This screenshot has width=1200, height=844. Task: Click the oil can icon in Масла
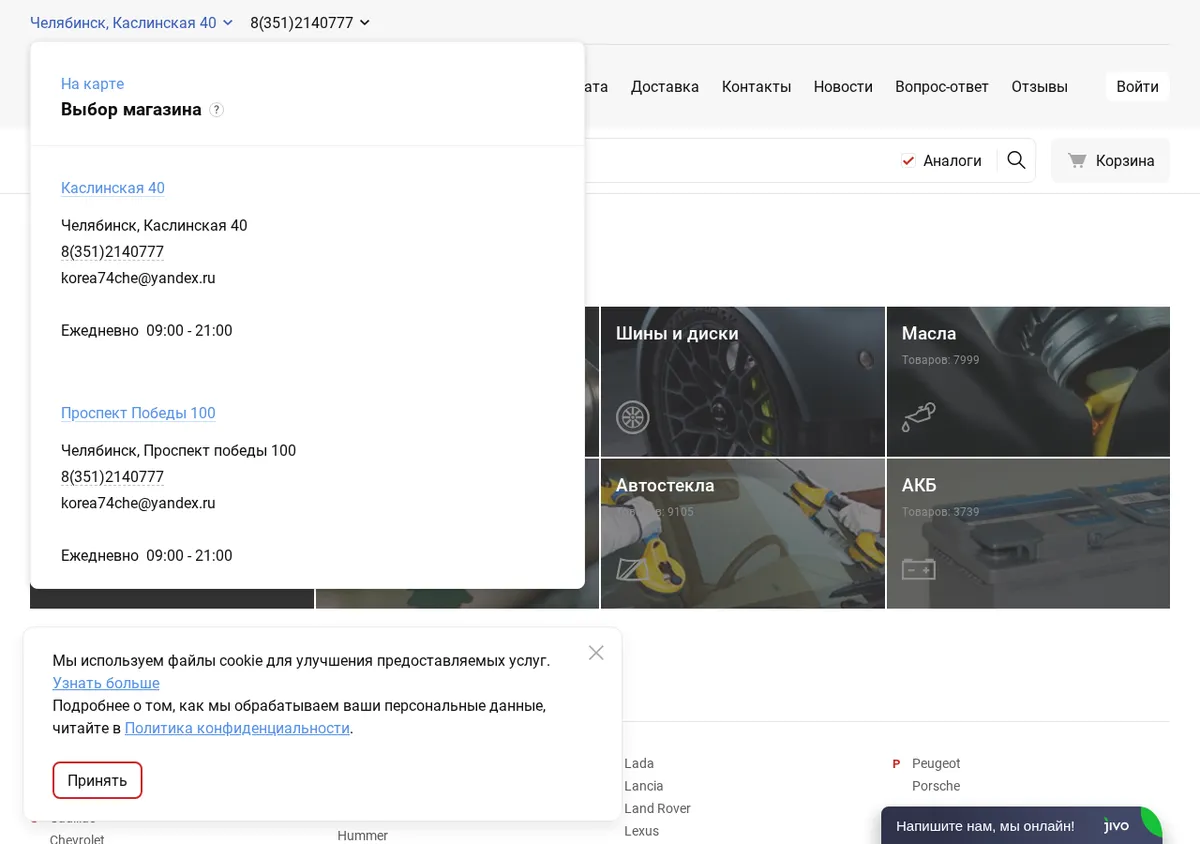tap(918, 416)
